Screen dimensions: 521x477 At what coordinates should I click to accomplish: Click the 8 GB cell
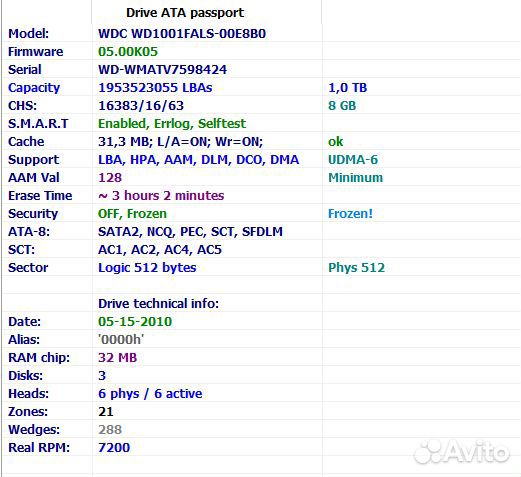click(x=342, y=106)
